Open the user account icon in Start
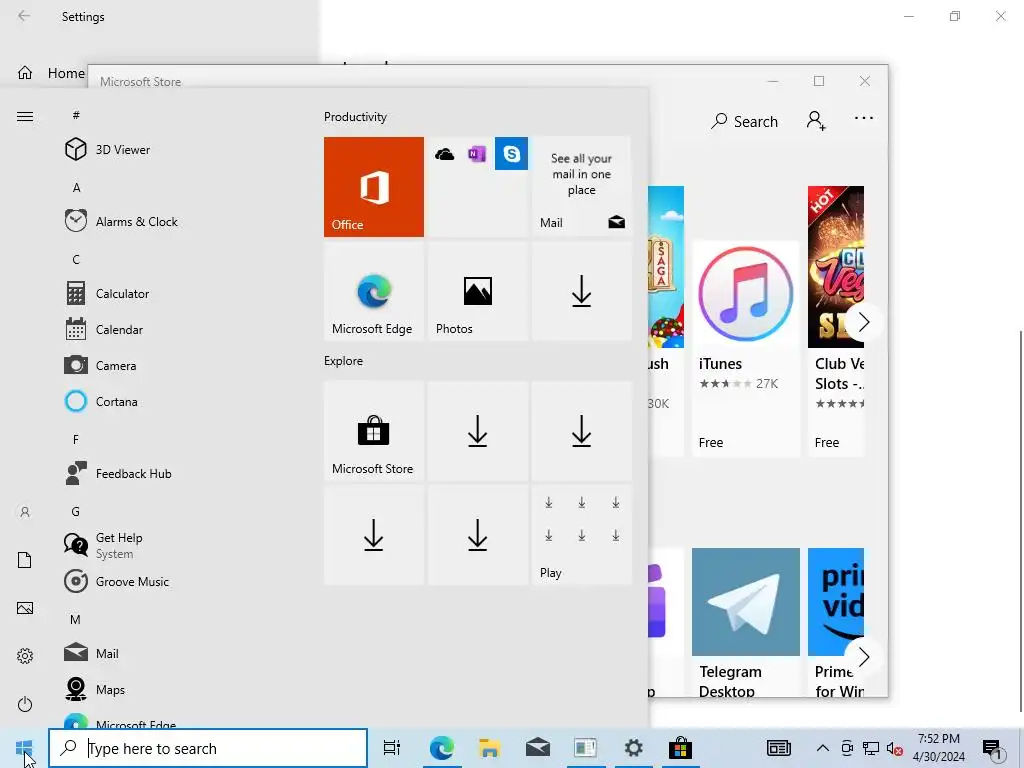 click(25, 512)
